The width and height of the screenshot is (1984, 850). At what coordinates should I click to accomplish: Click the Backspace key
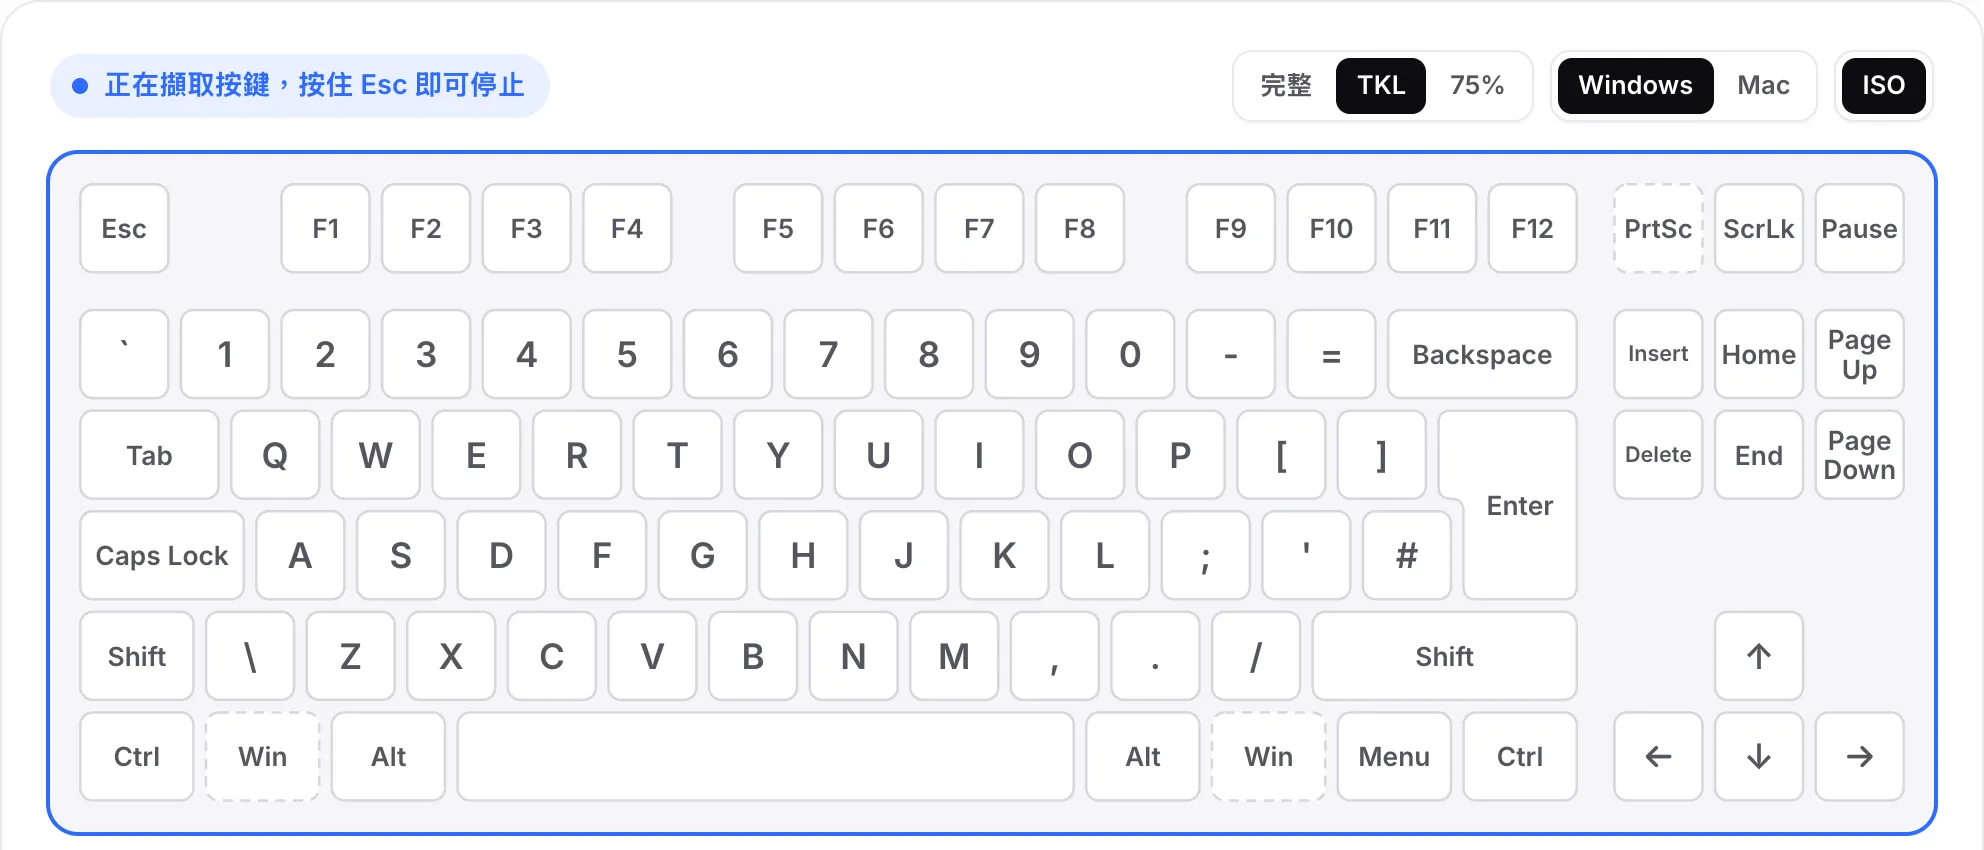tap(1482, 354)
